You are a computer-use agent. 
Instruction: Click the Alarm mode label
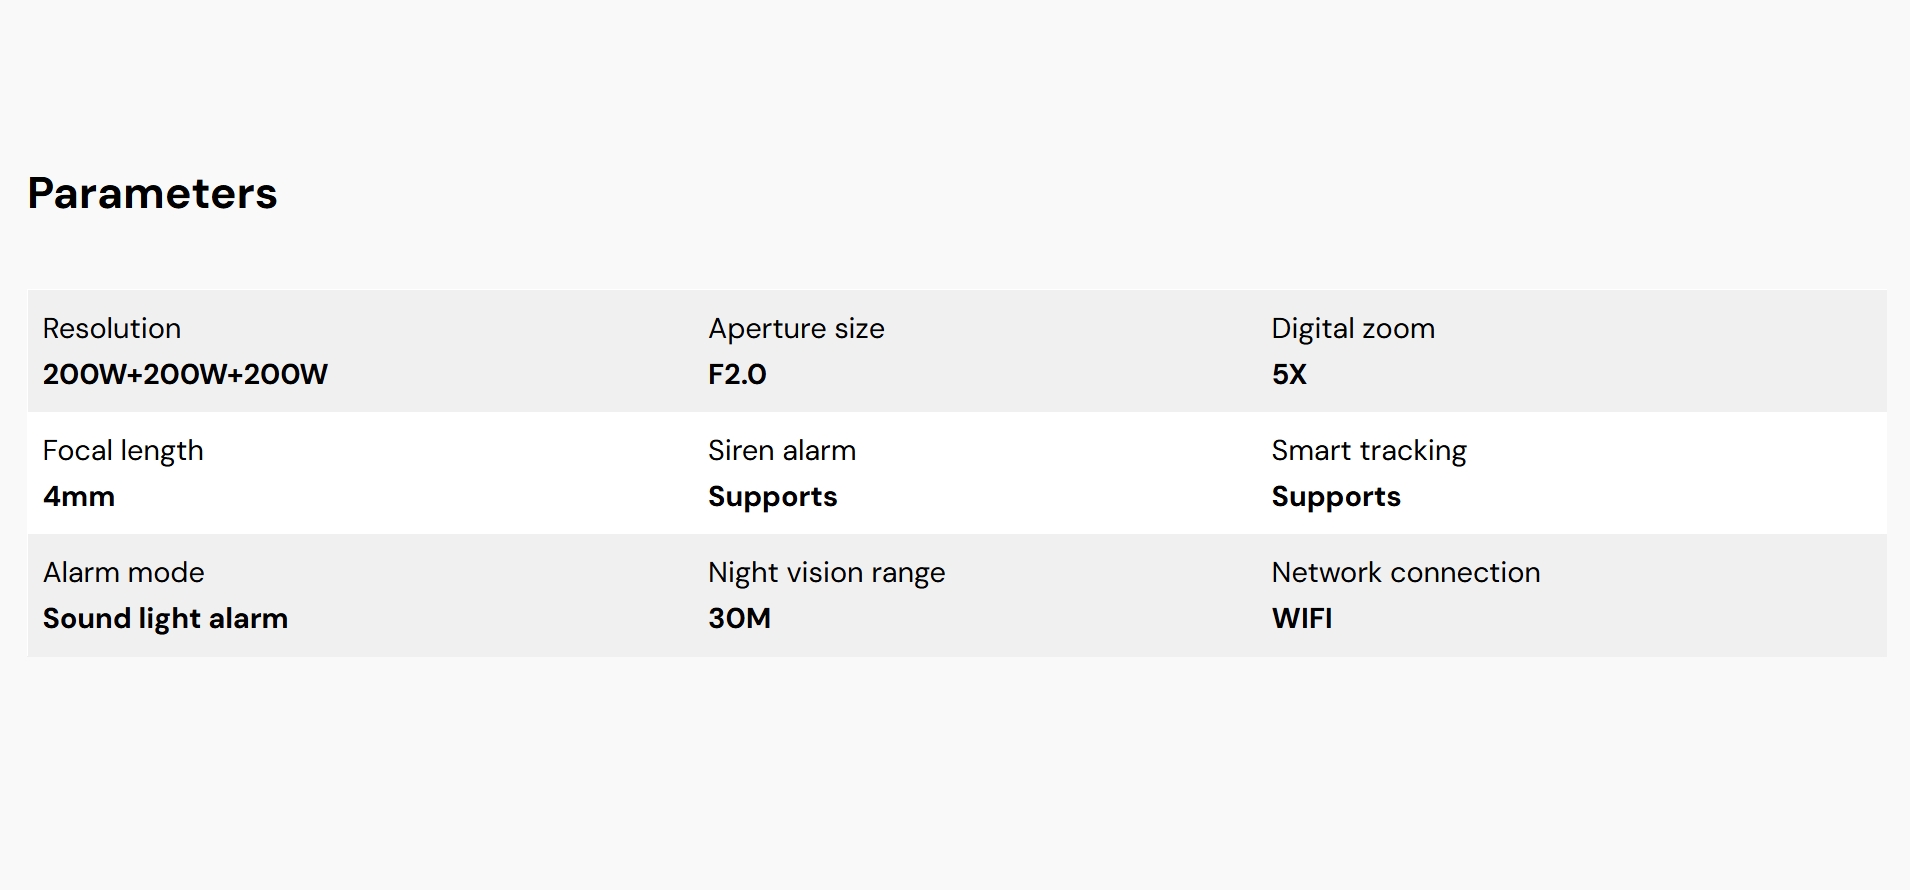(124, 572)
